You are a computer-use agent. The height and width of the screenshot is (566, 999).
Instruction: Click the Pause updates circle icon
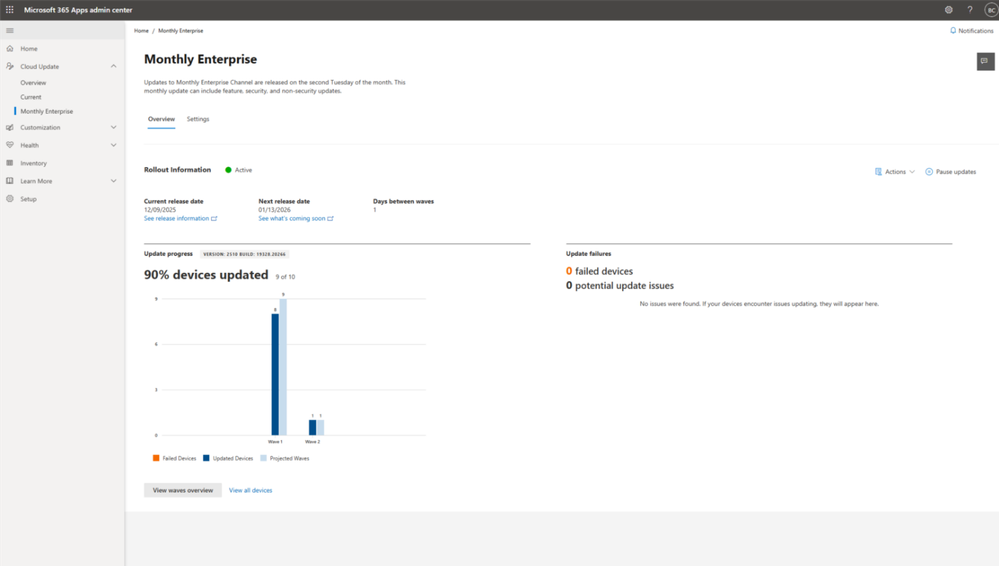[x=929, y=171]
